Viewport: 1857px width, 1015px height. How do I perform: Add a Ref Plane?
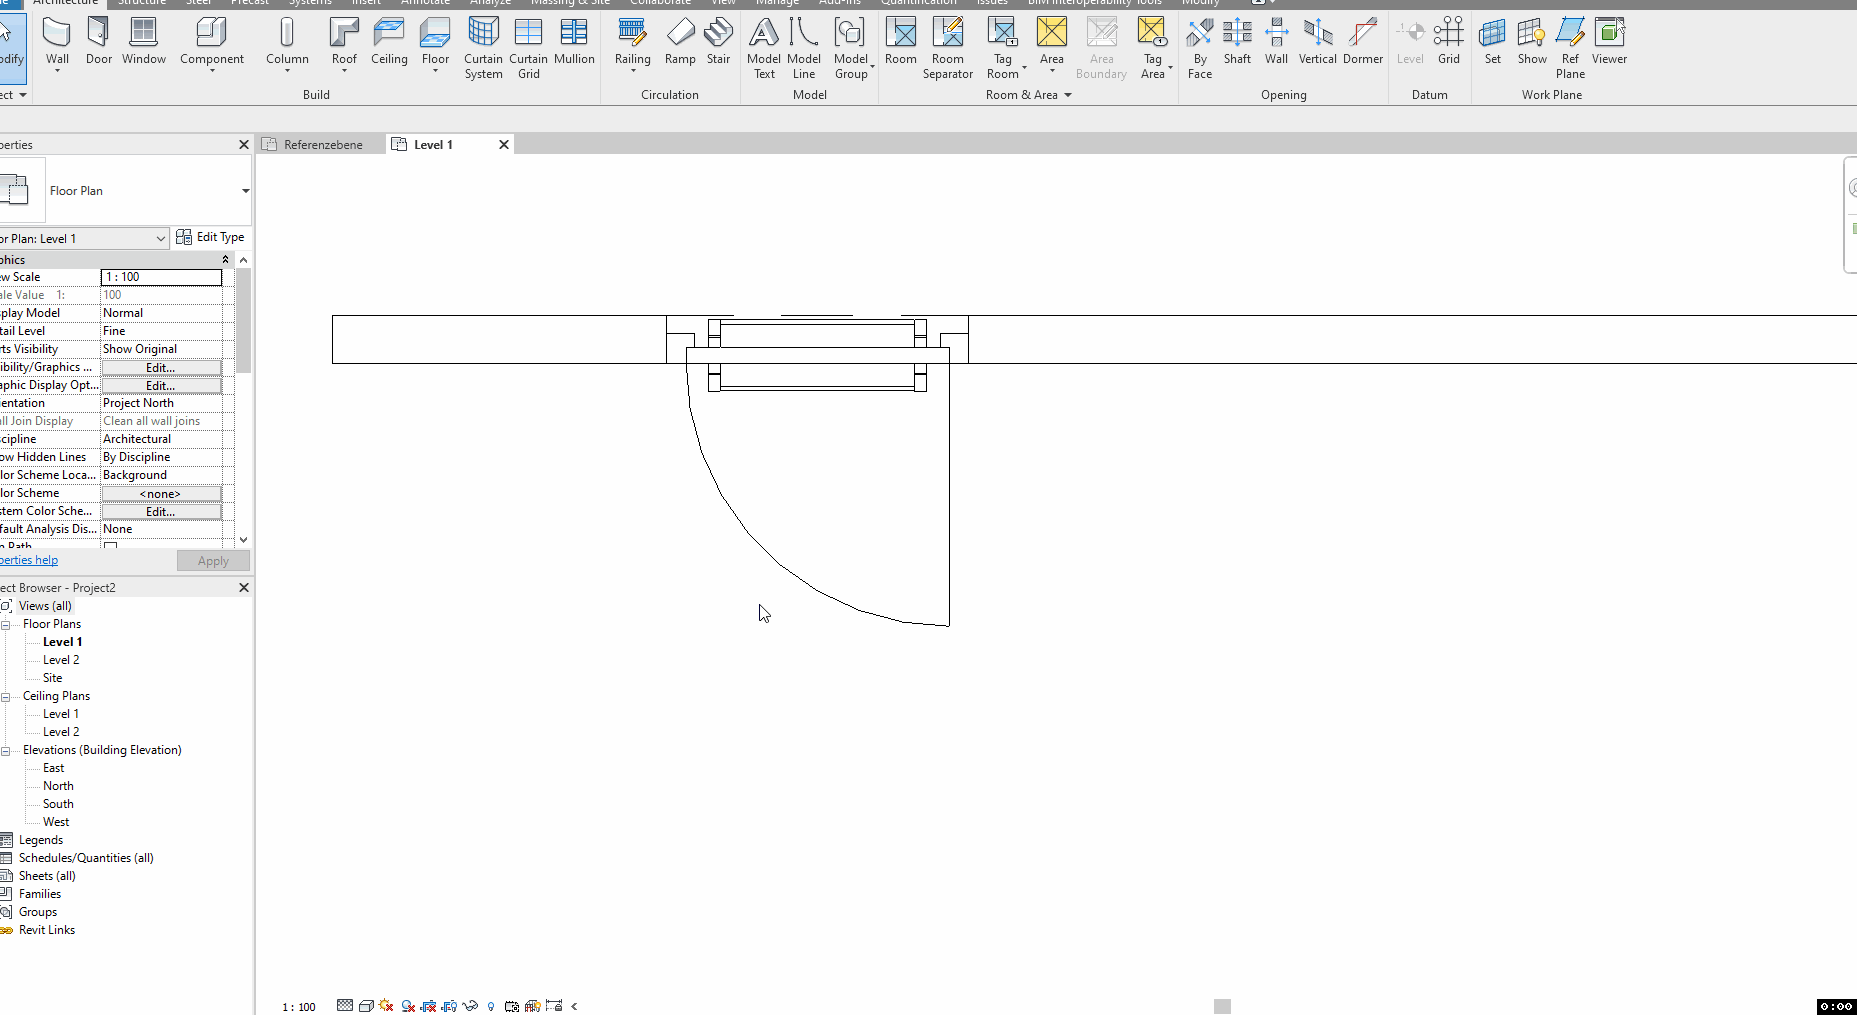tap(1569, 45)
